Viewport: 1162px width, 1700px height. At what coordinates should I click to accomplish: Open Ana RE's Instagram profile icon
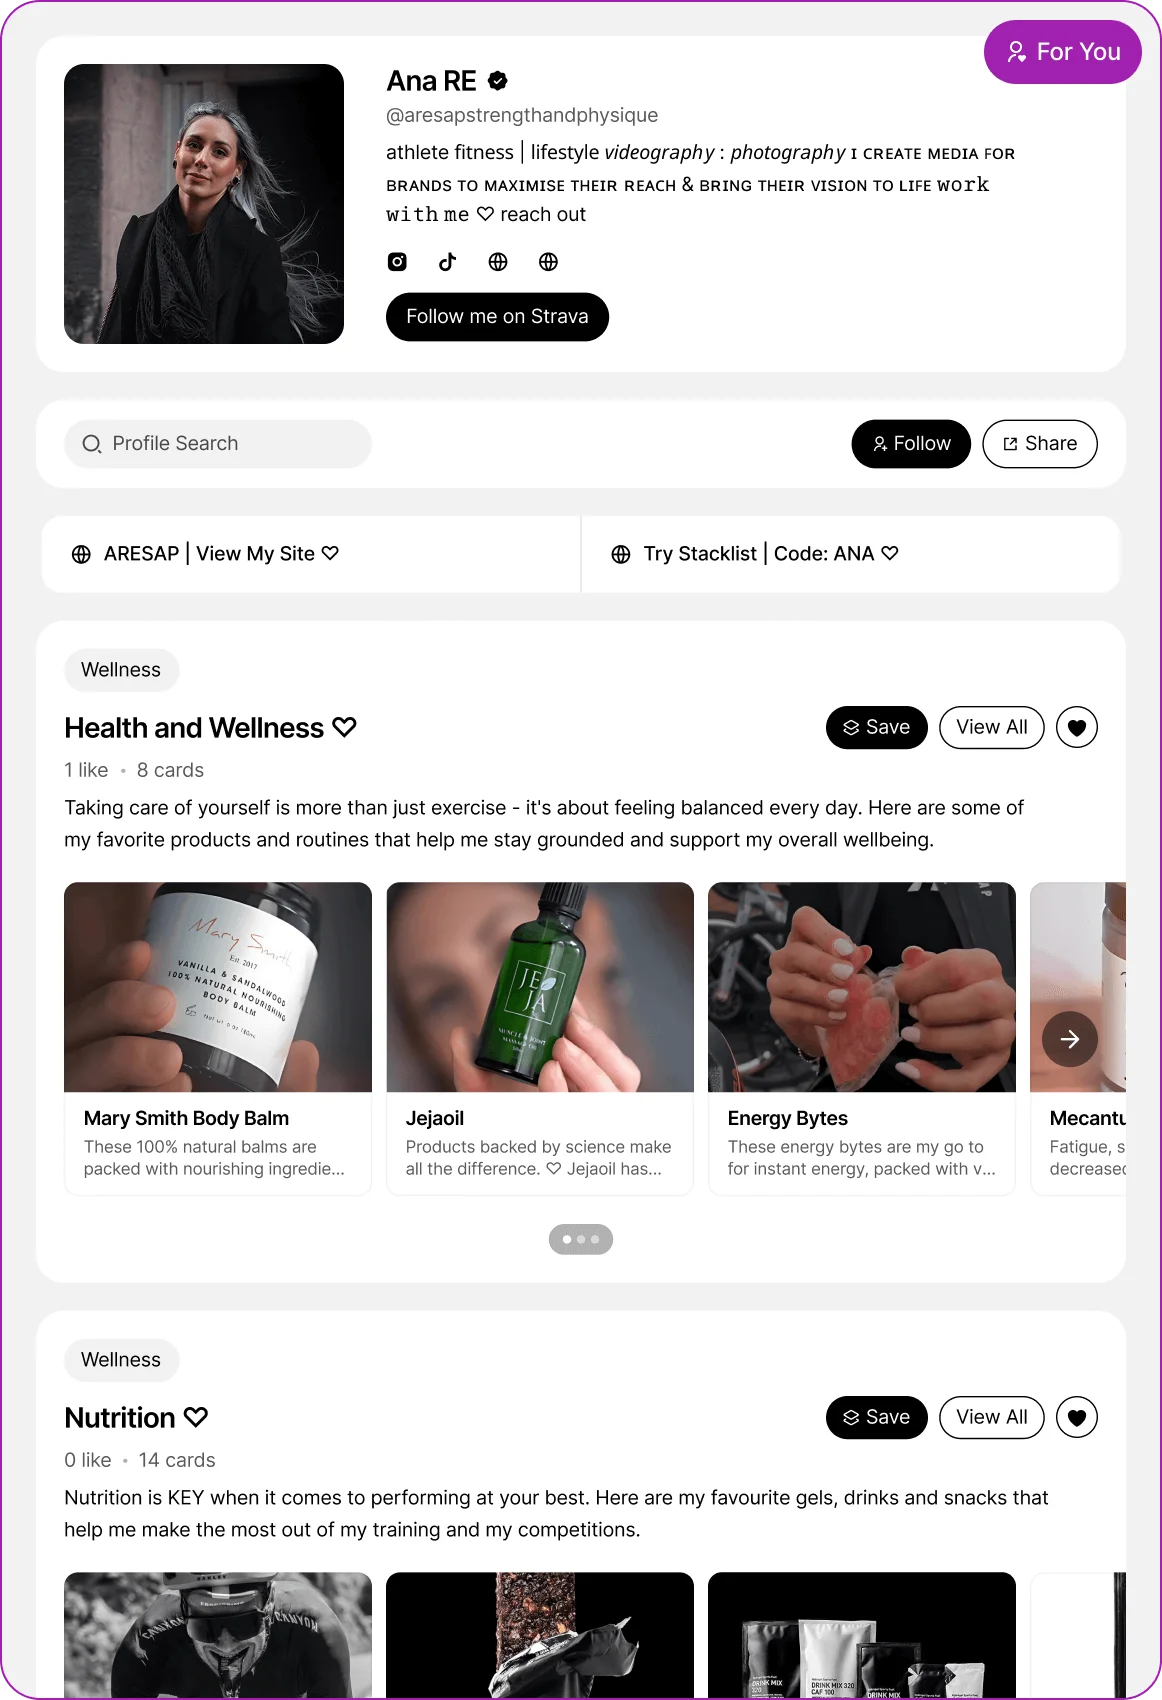click(397, 262)
